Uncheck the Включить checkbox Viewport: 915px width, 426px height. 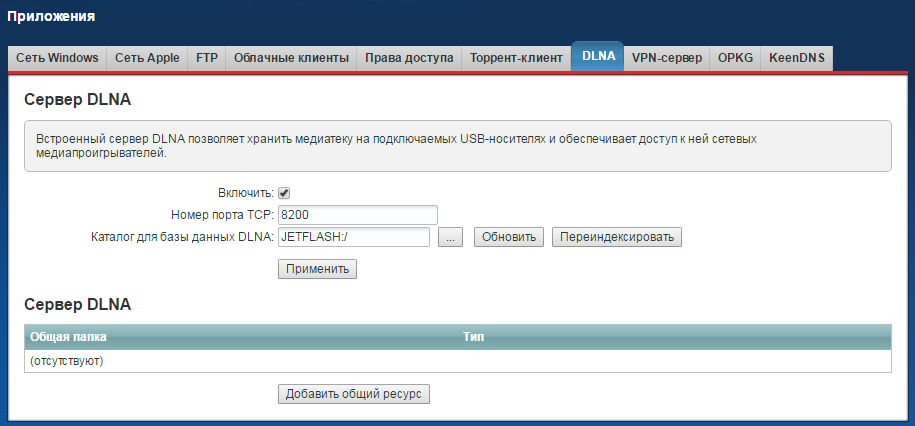click(x=284, y=193)
